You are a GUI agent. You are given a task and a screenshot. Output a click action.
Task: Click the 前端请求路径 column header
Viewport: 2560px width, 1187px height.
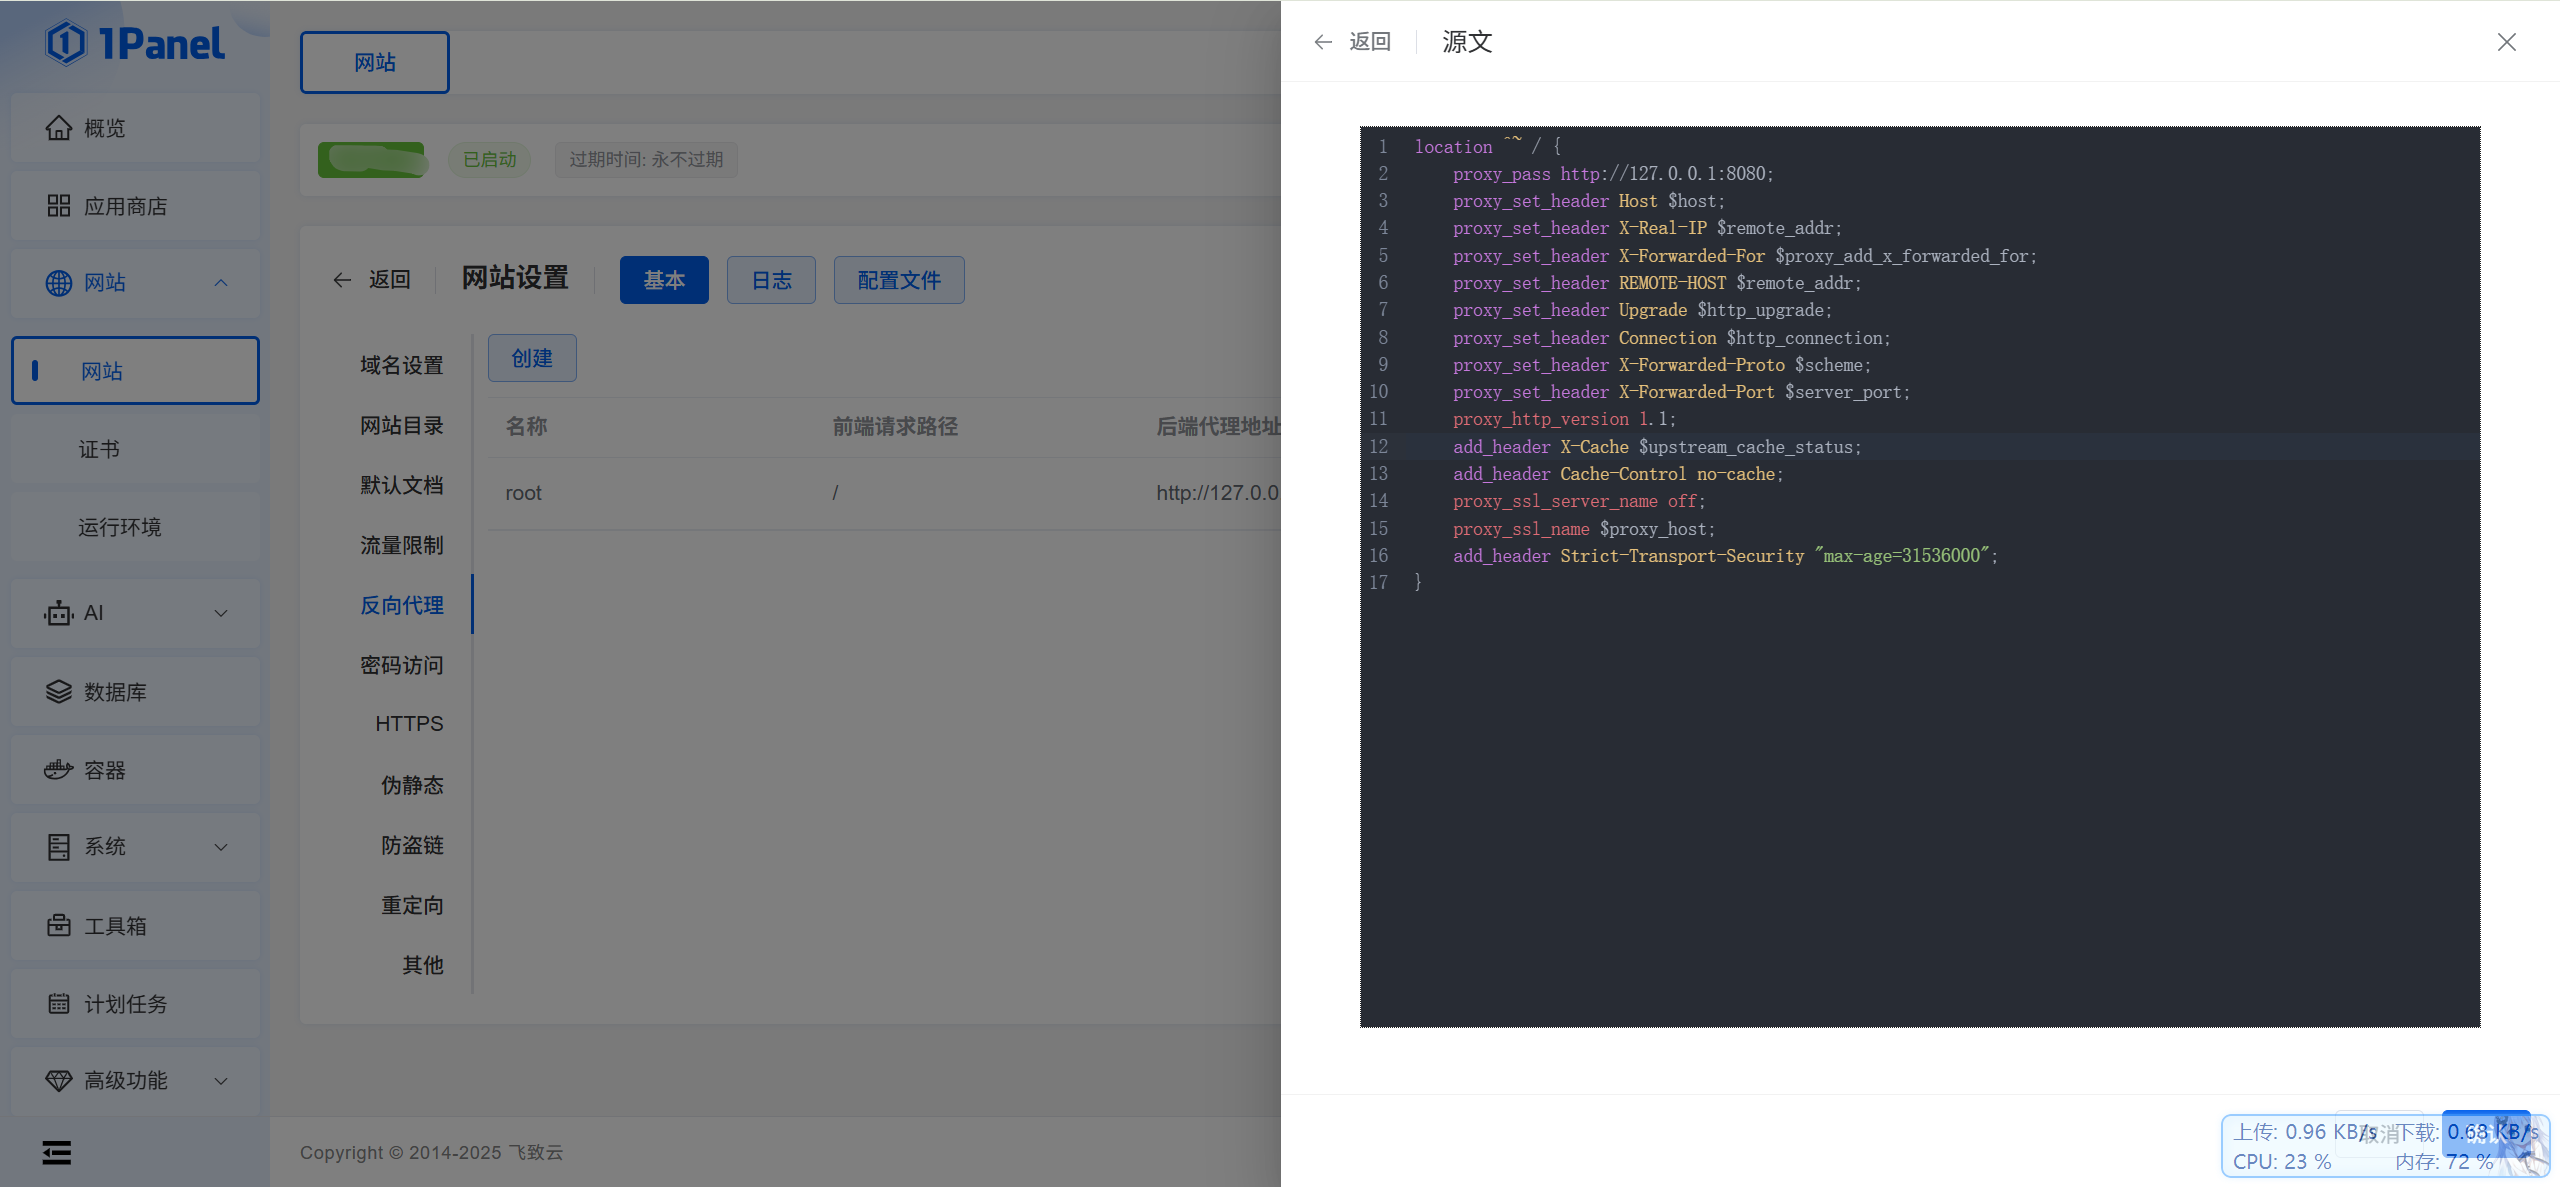[895, 427]
